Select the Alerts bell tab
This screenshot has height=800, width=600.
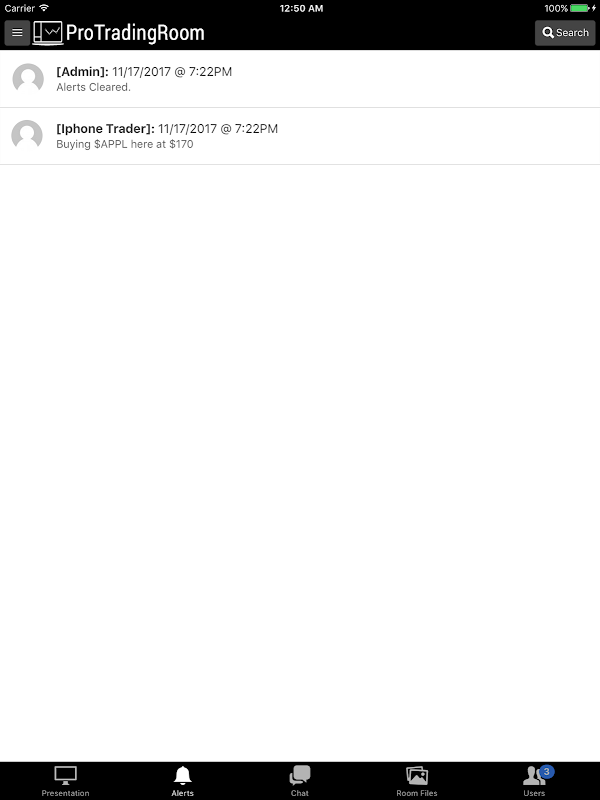(183, 781)
